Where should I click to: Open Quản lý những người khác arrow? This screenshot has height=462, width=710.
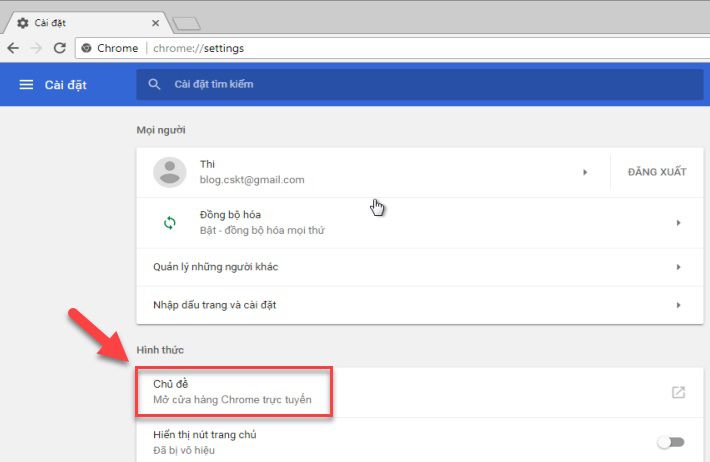pyautogui.click(x=678, y=267)
